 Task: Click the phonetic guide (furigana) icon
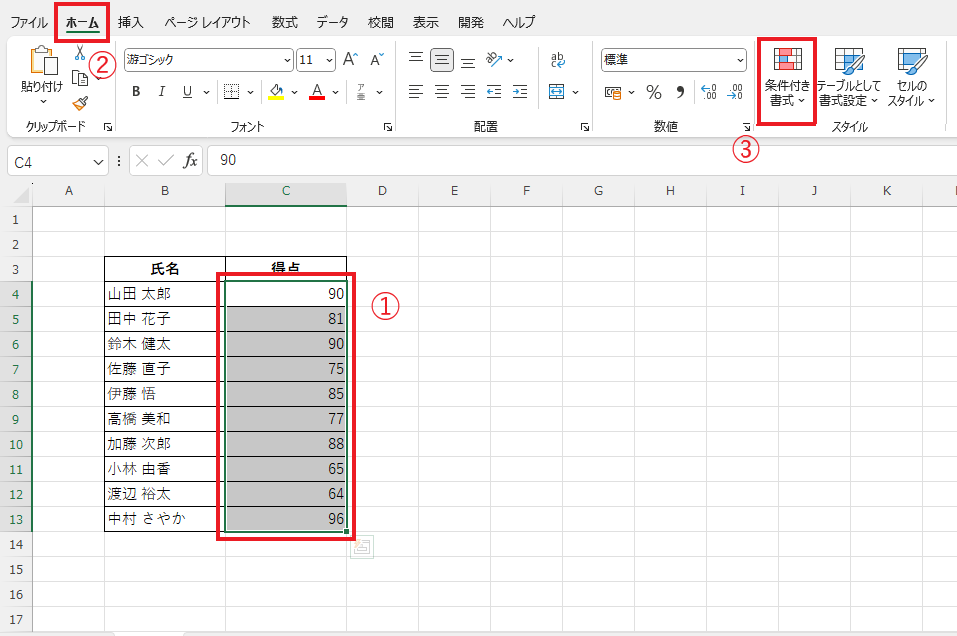coord(361,92)
